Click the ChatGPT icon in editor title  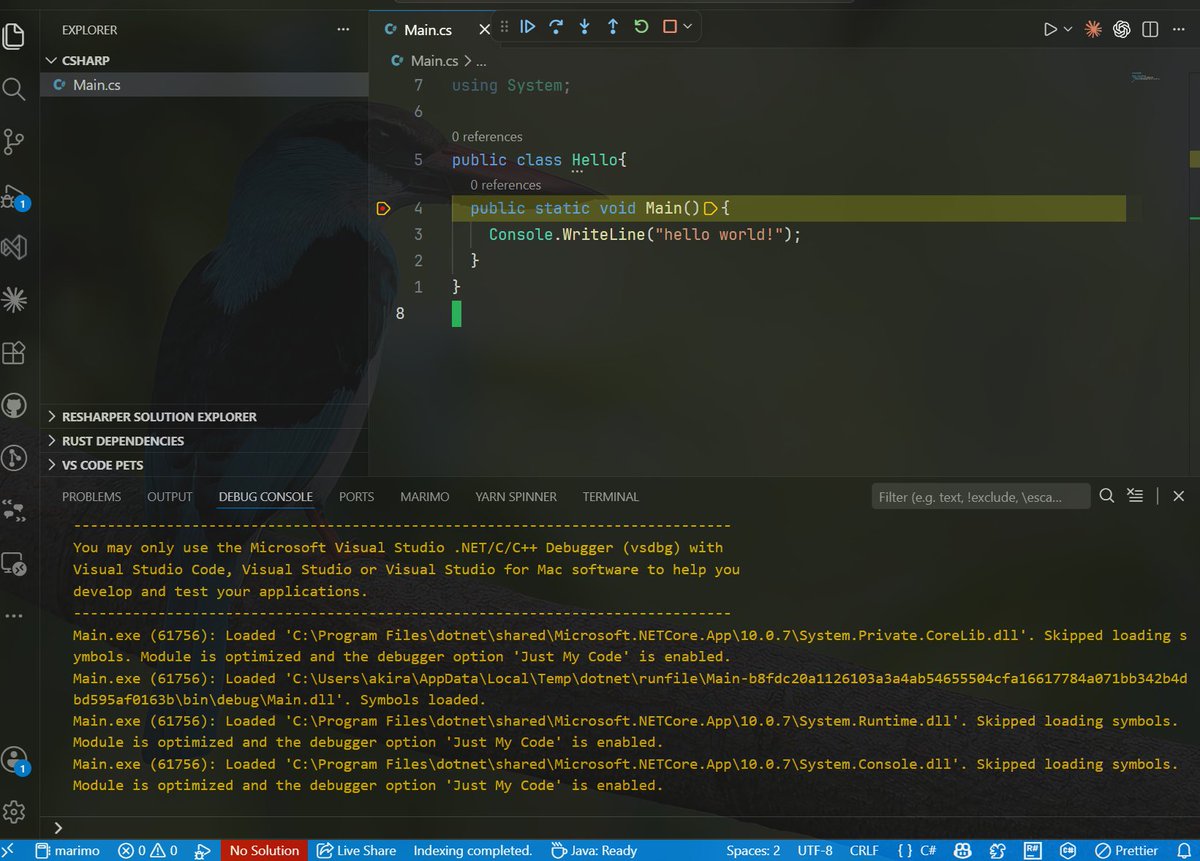coord(1122,30)
